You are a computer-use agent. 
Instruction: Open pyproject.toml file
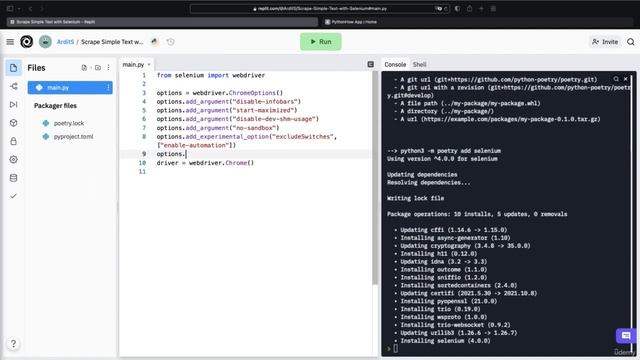[73, 136]
